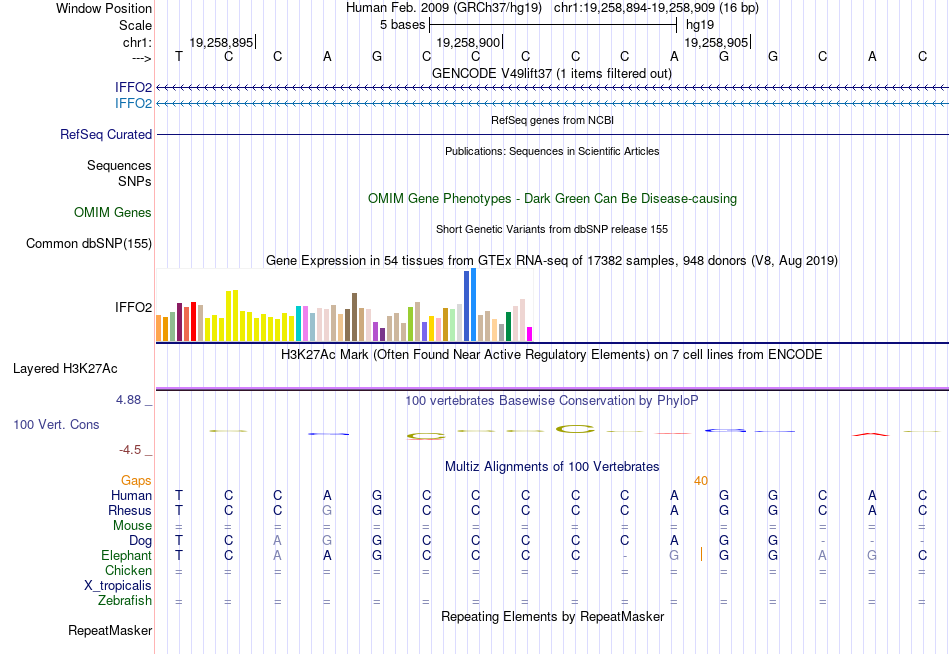Click the purple H3K27Ac signal line
Screen dimensions: 950x654
(552, 389)
